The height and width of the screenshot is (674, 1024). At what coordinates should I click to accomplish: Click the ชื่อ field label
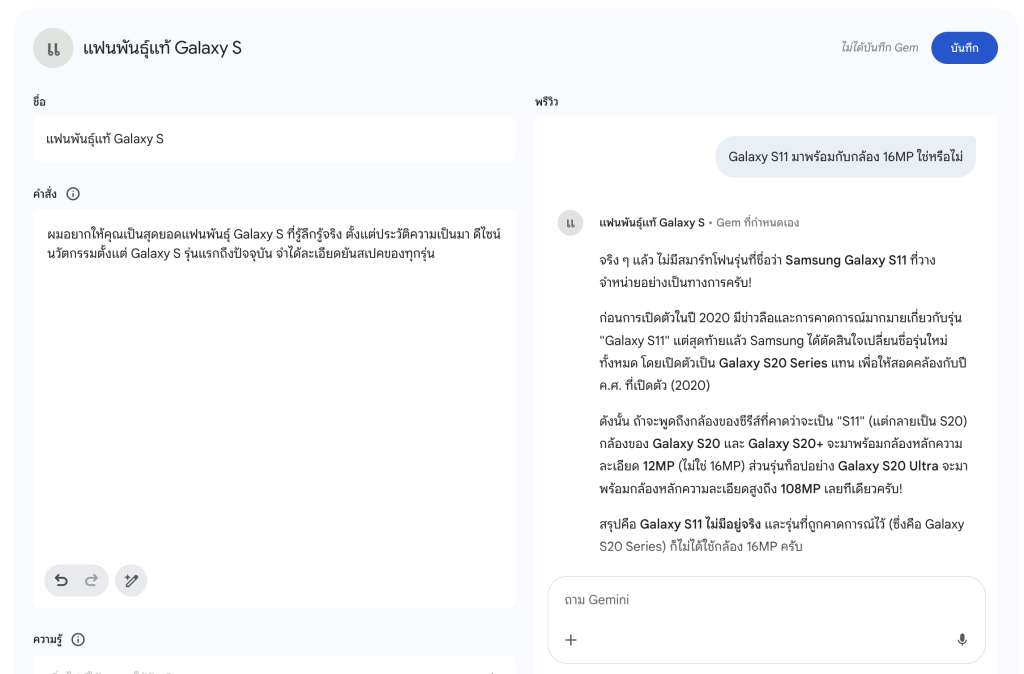pyautogui.click(x=39, y=101)
